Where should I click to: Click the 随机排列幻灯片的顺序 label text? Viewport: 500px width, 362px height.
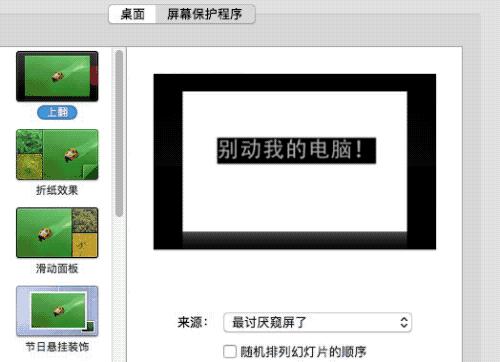(303, 352)
